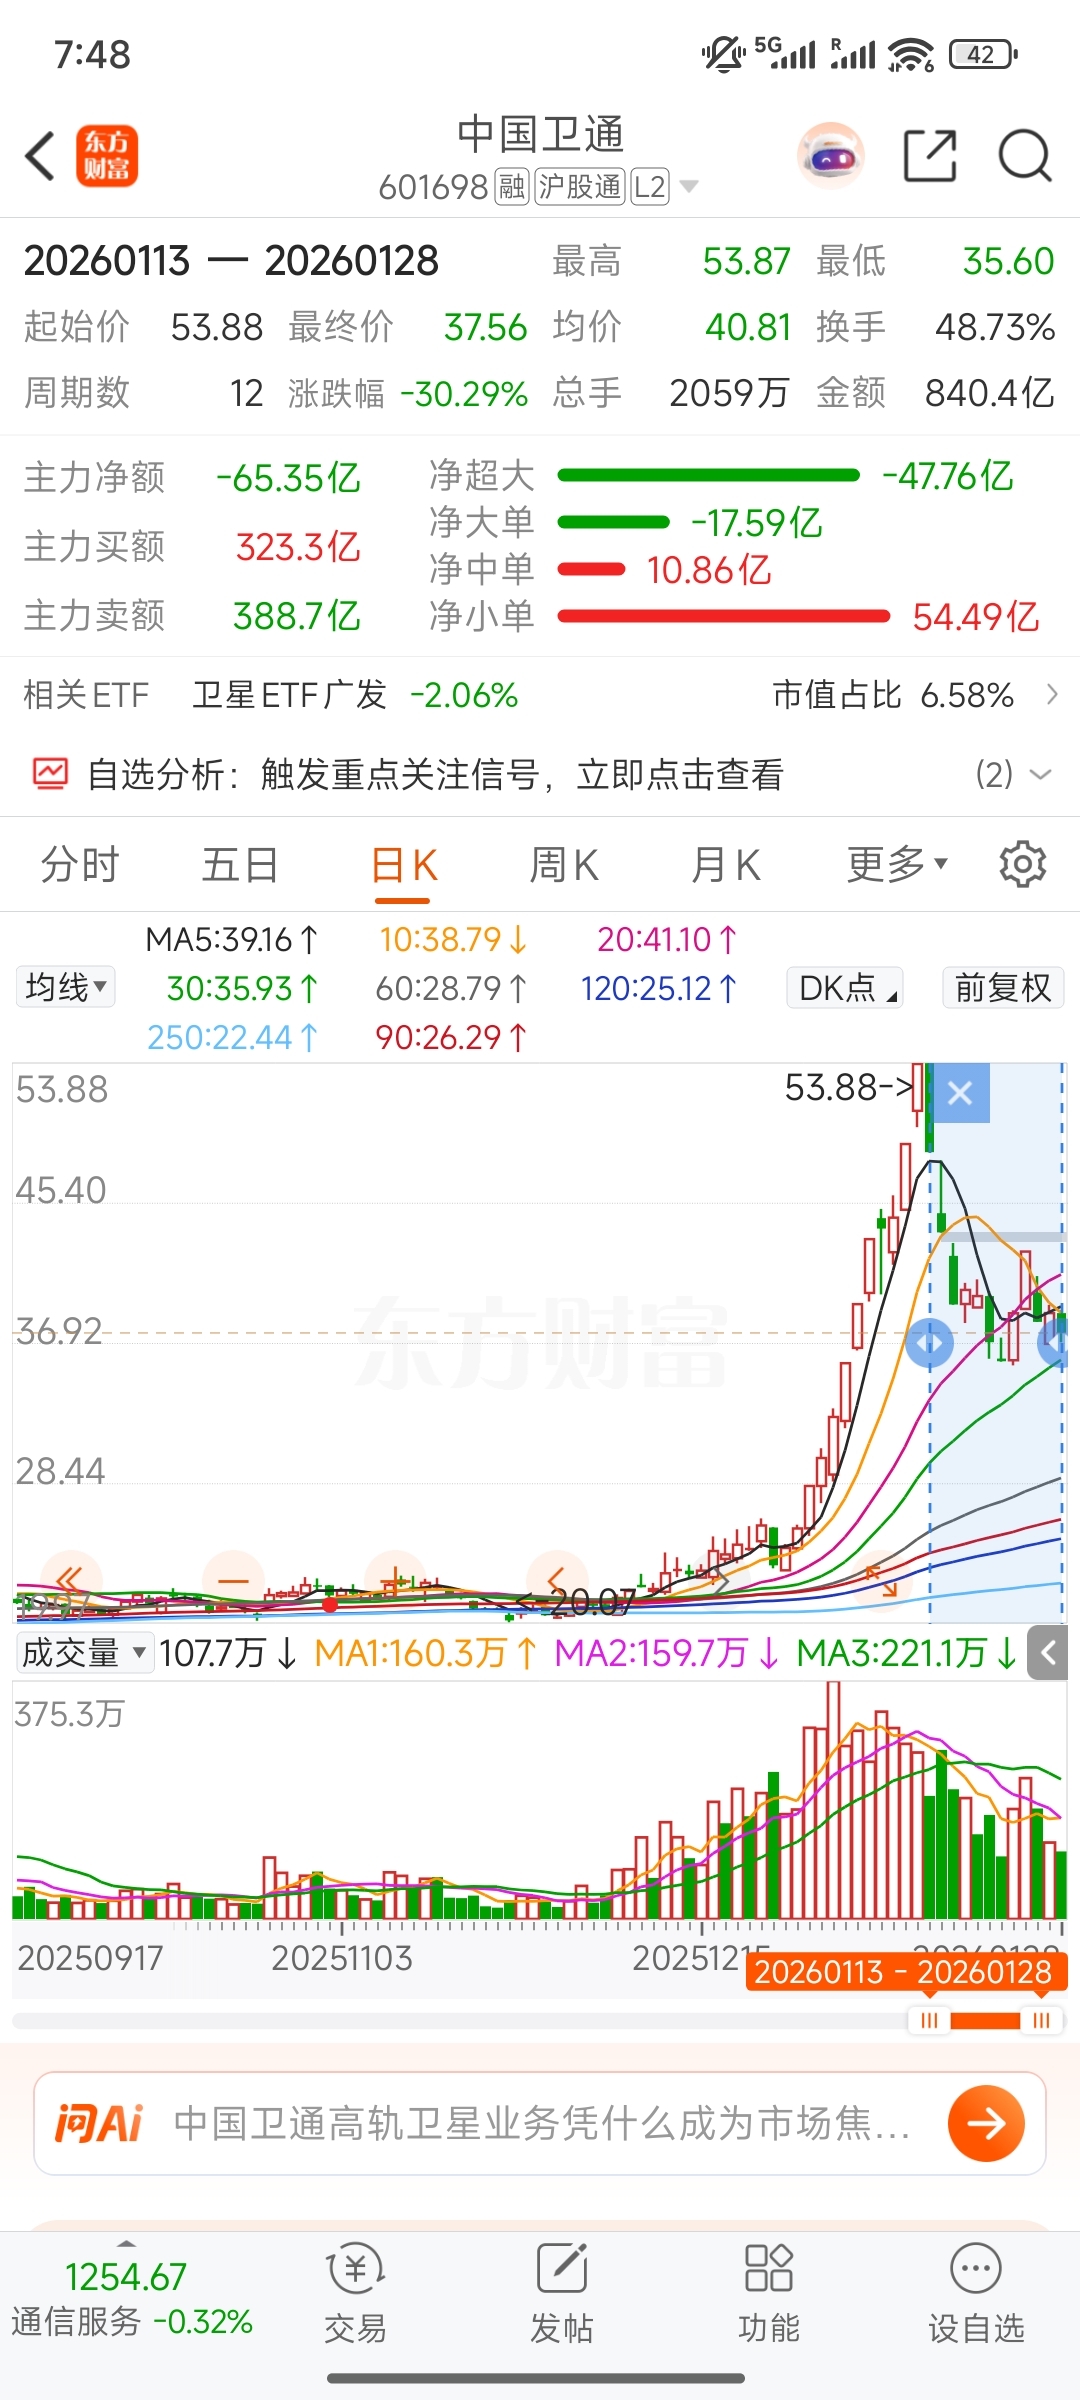Tap 净超大 value -47.76亿

[x=947, y=476]
